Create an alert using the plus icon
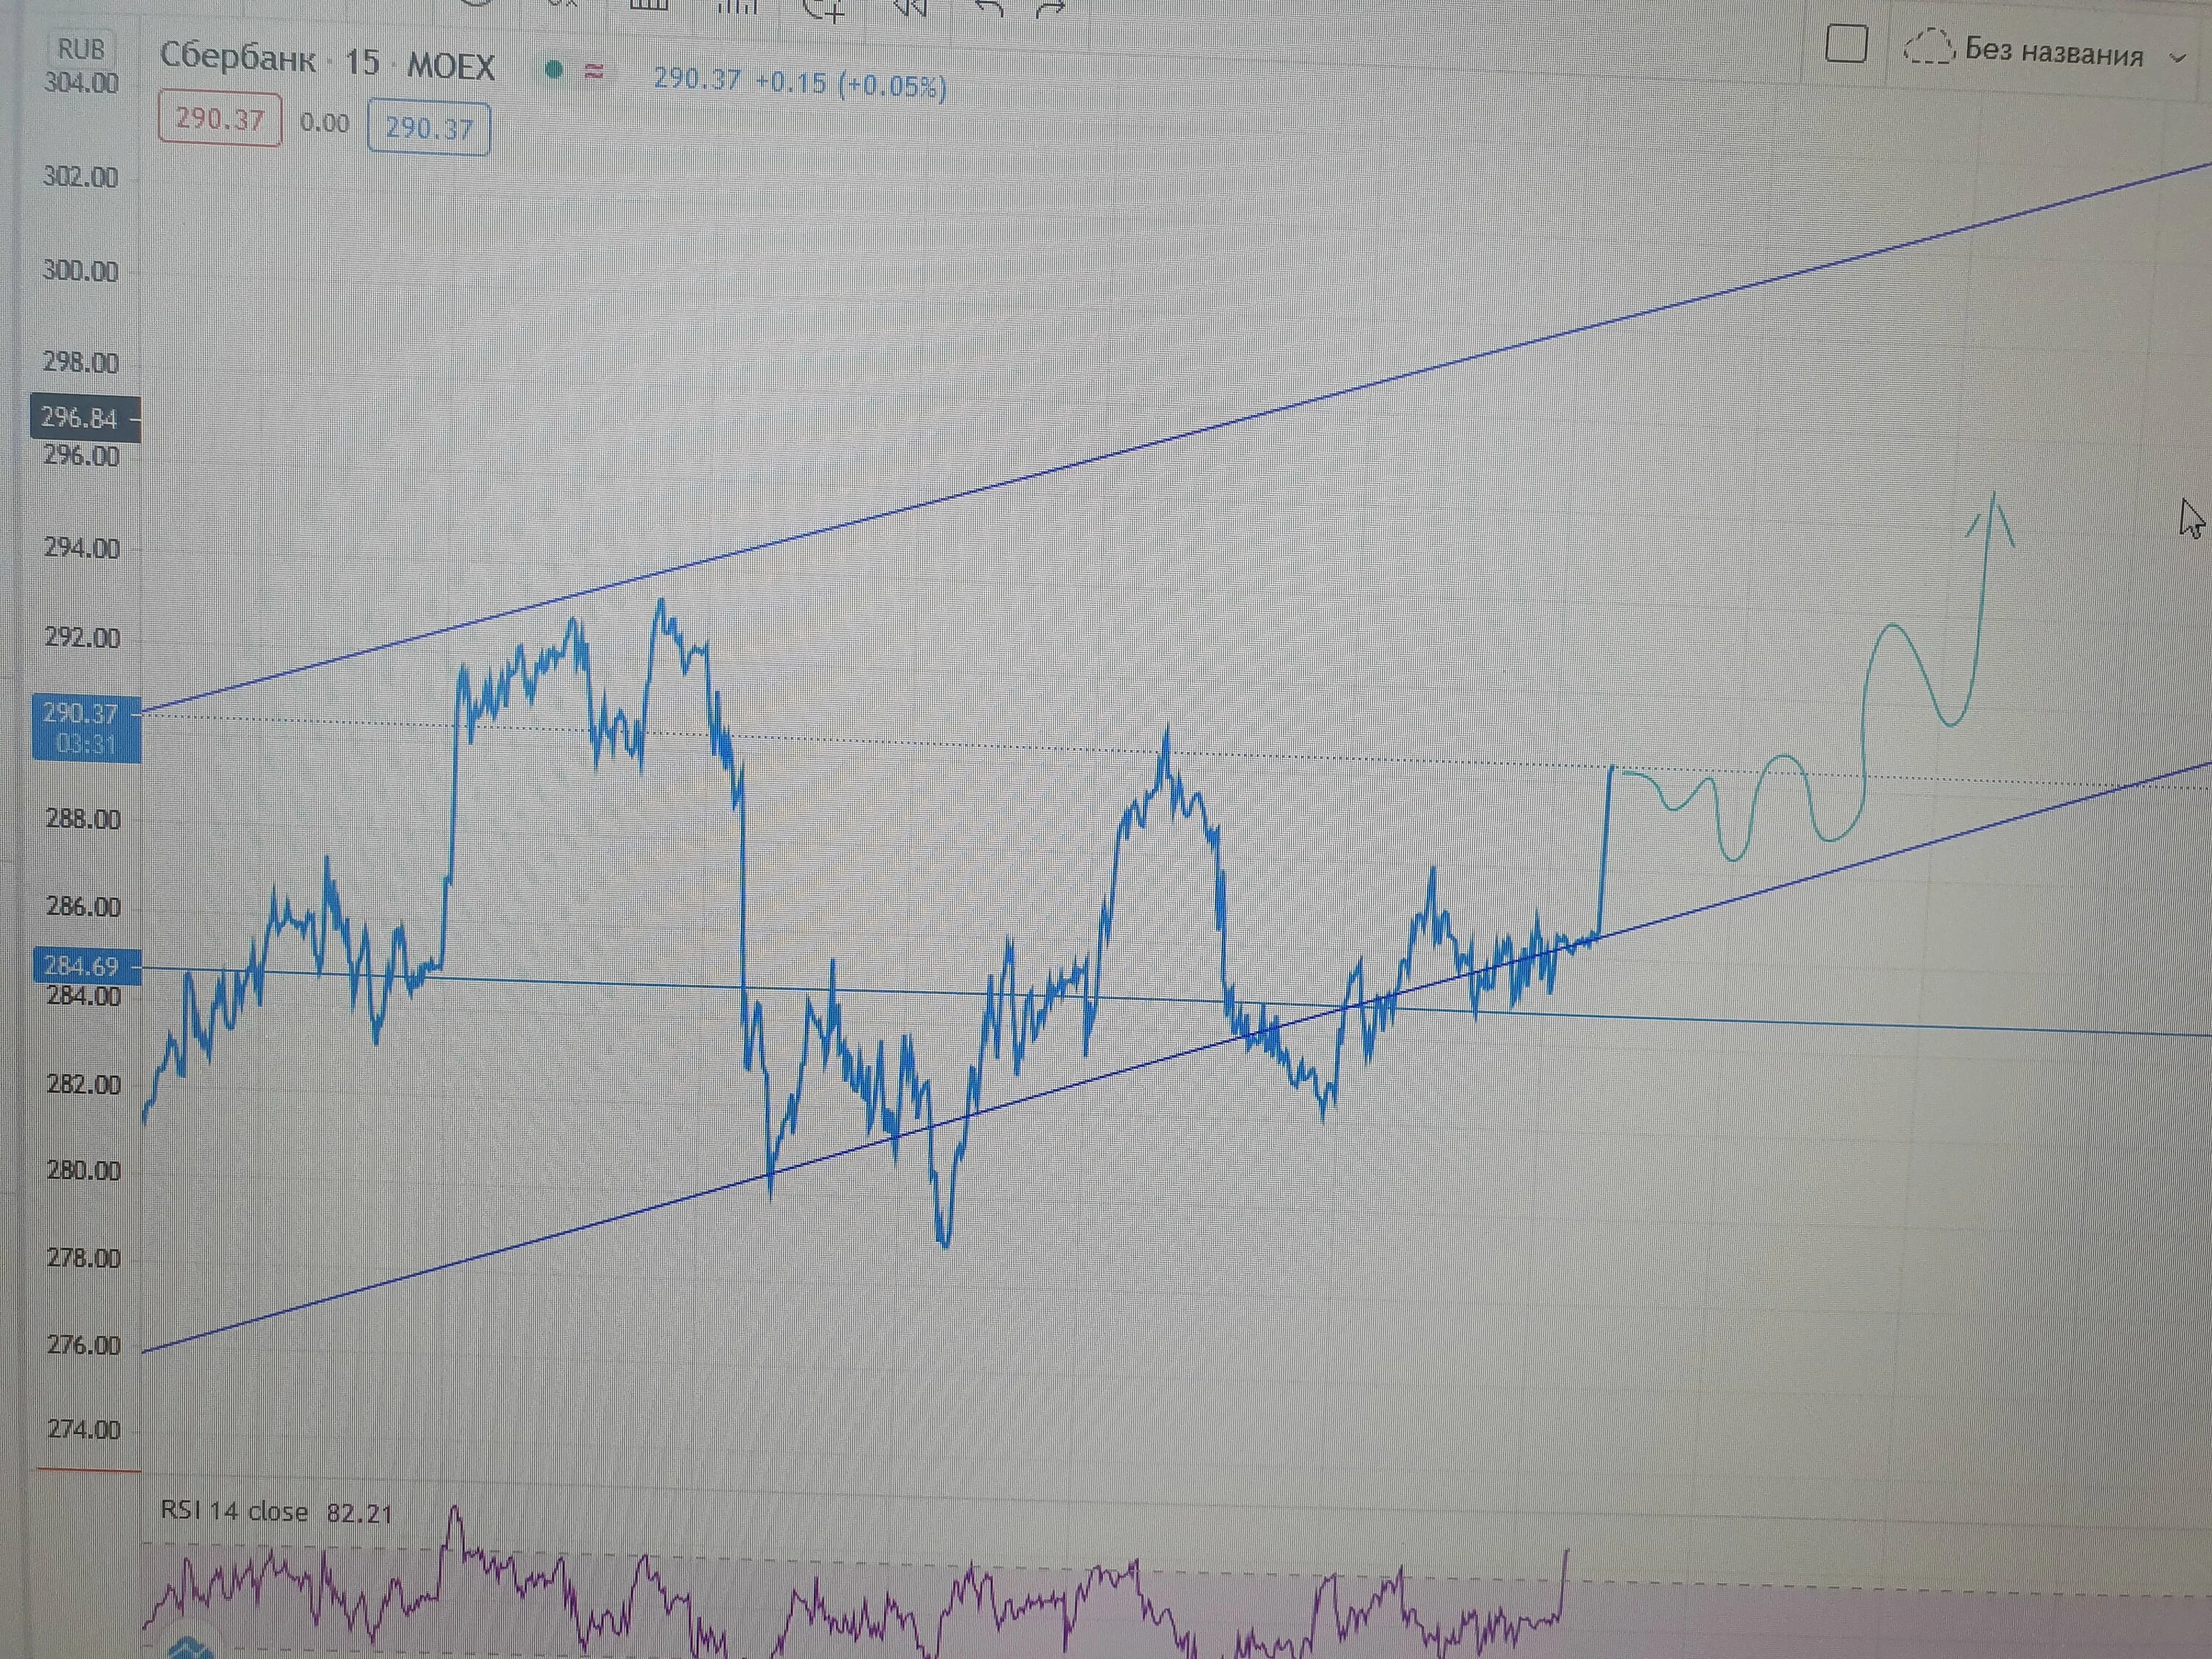This screenshot has height=1659, width=2212. point(825,10)
